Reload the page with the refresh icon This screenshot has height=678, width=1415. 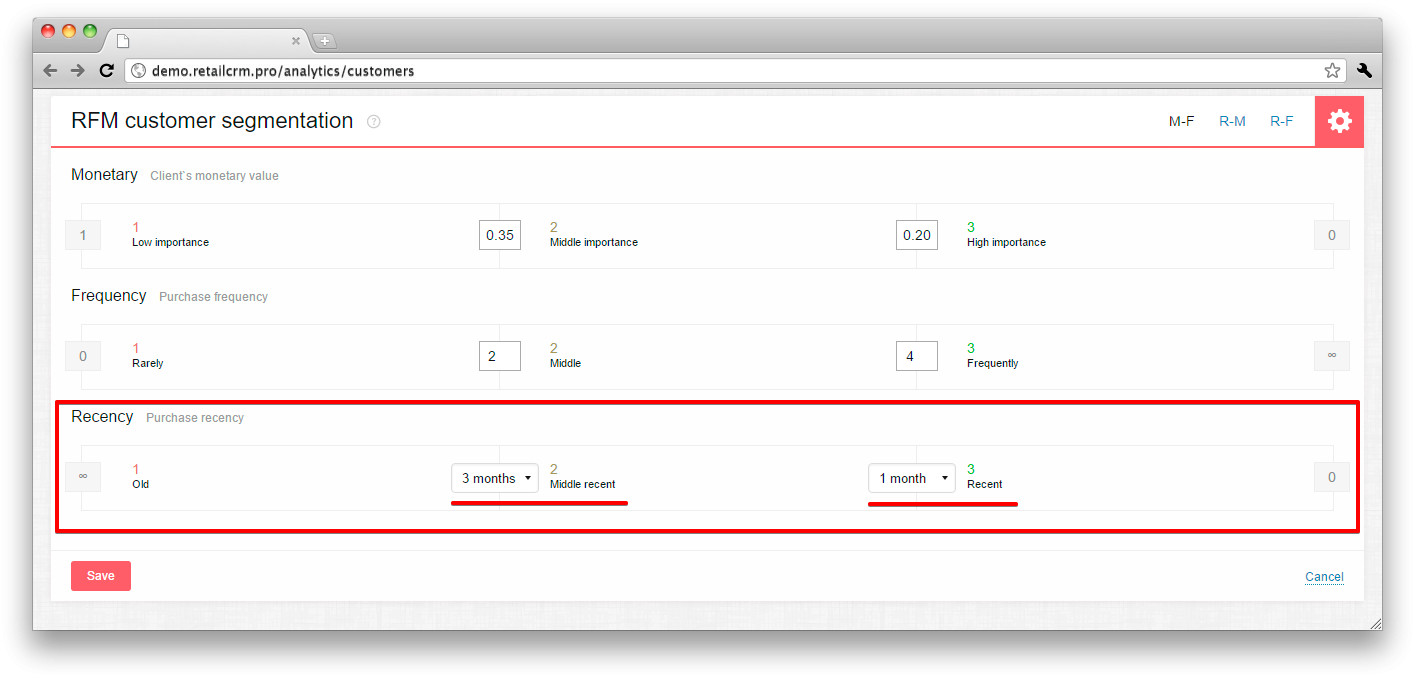coord(106,70)
